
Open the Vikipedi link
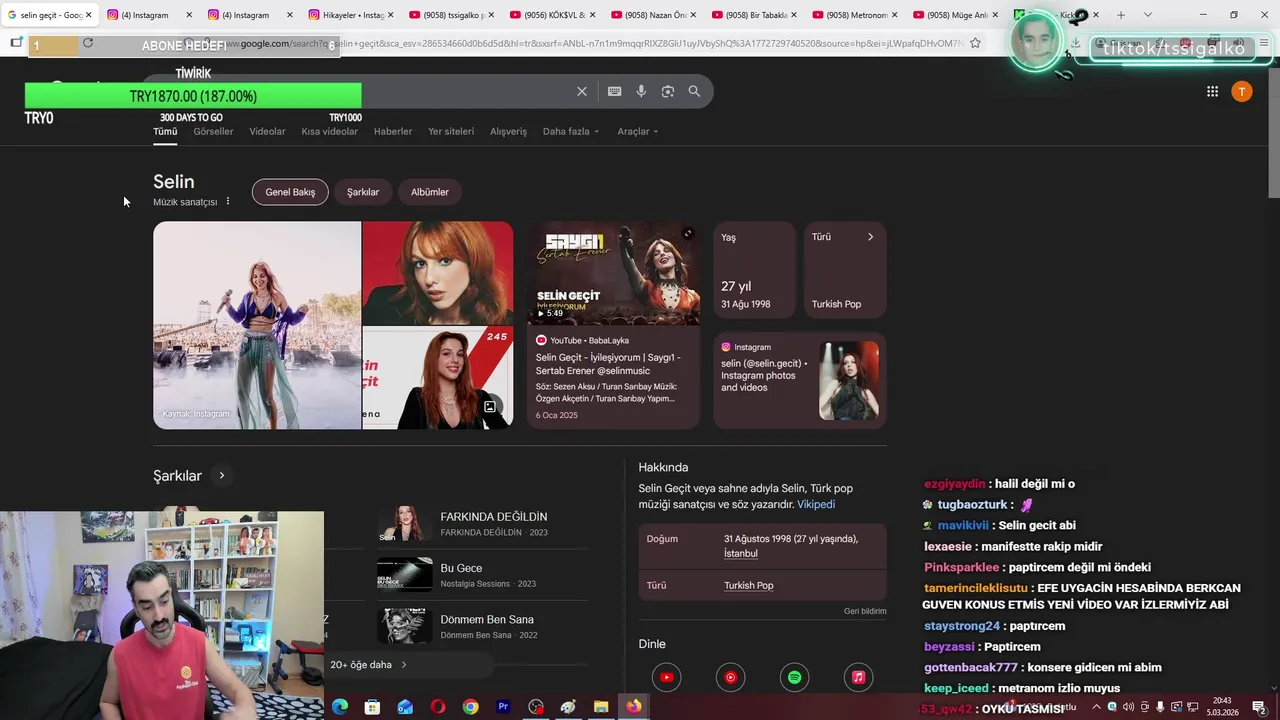click(816, 504)
